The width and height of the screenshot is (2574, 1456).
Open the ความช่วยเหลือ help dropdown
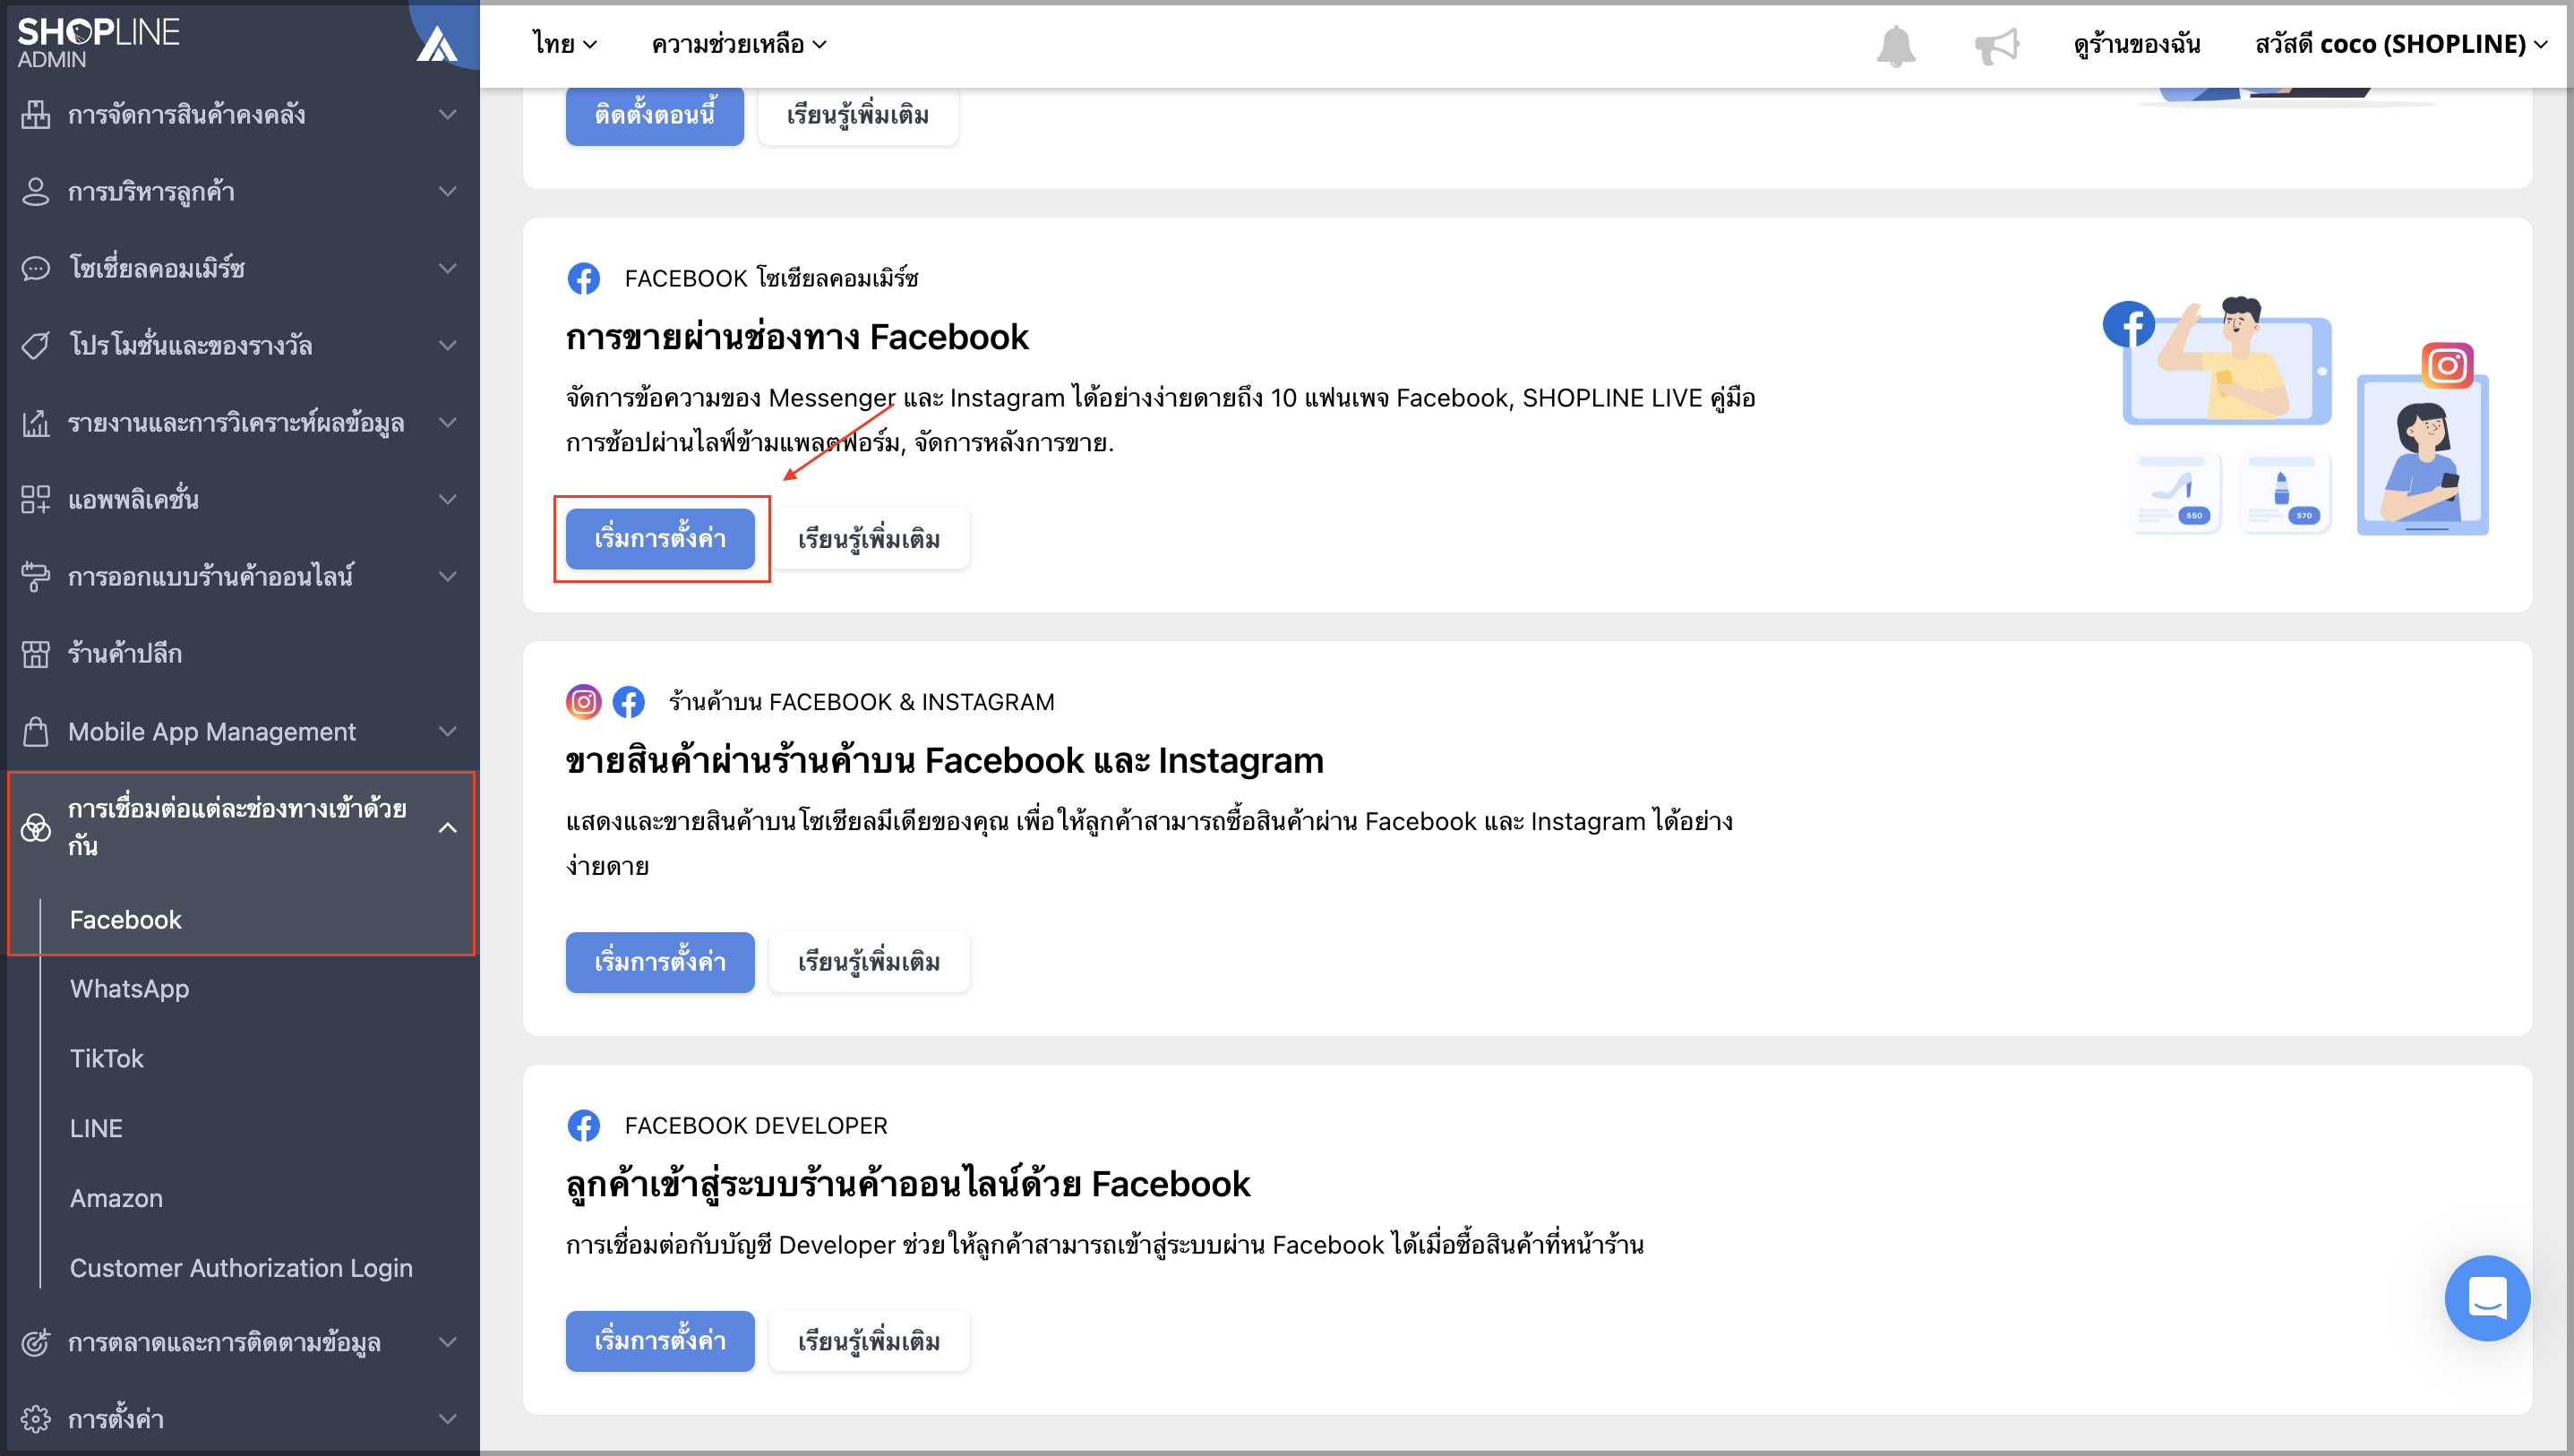pyautogui.click(x=739, y=44)
